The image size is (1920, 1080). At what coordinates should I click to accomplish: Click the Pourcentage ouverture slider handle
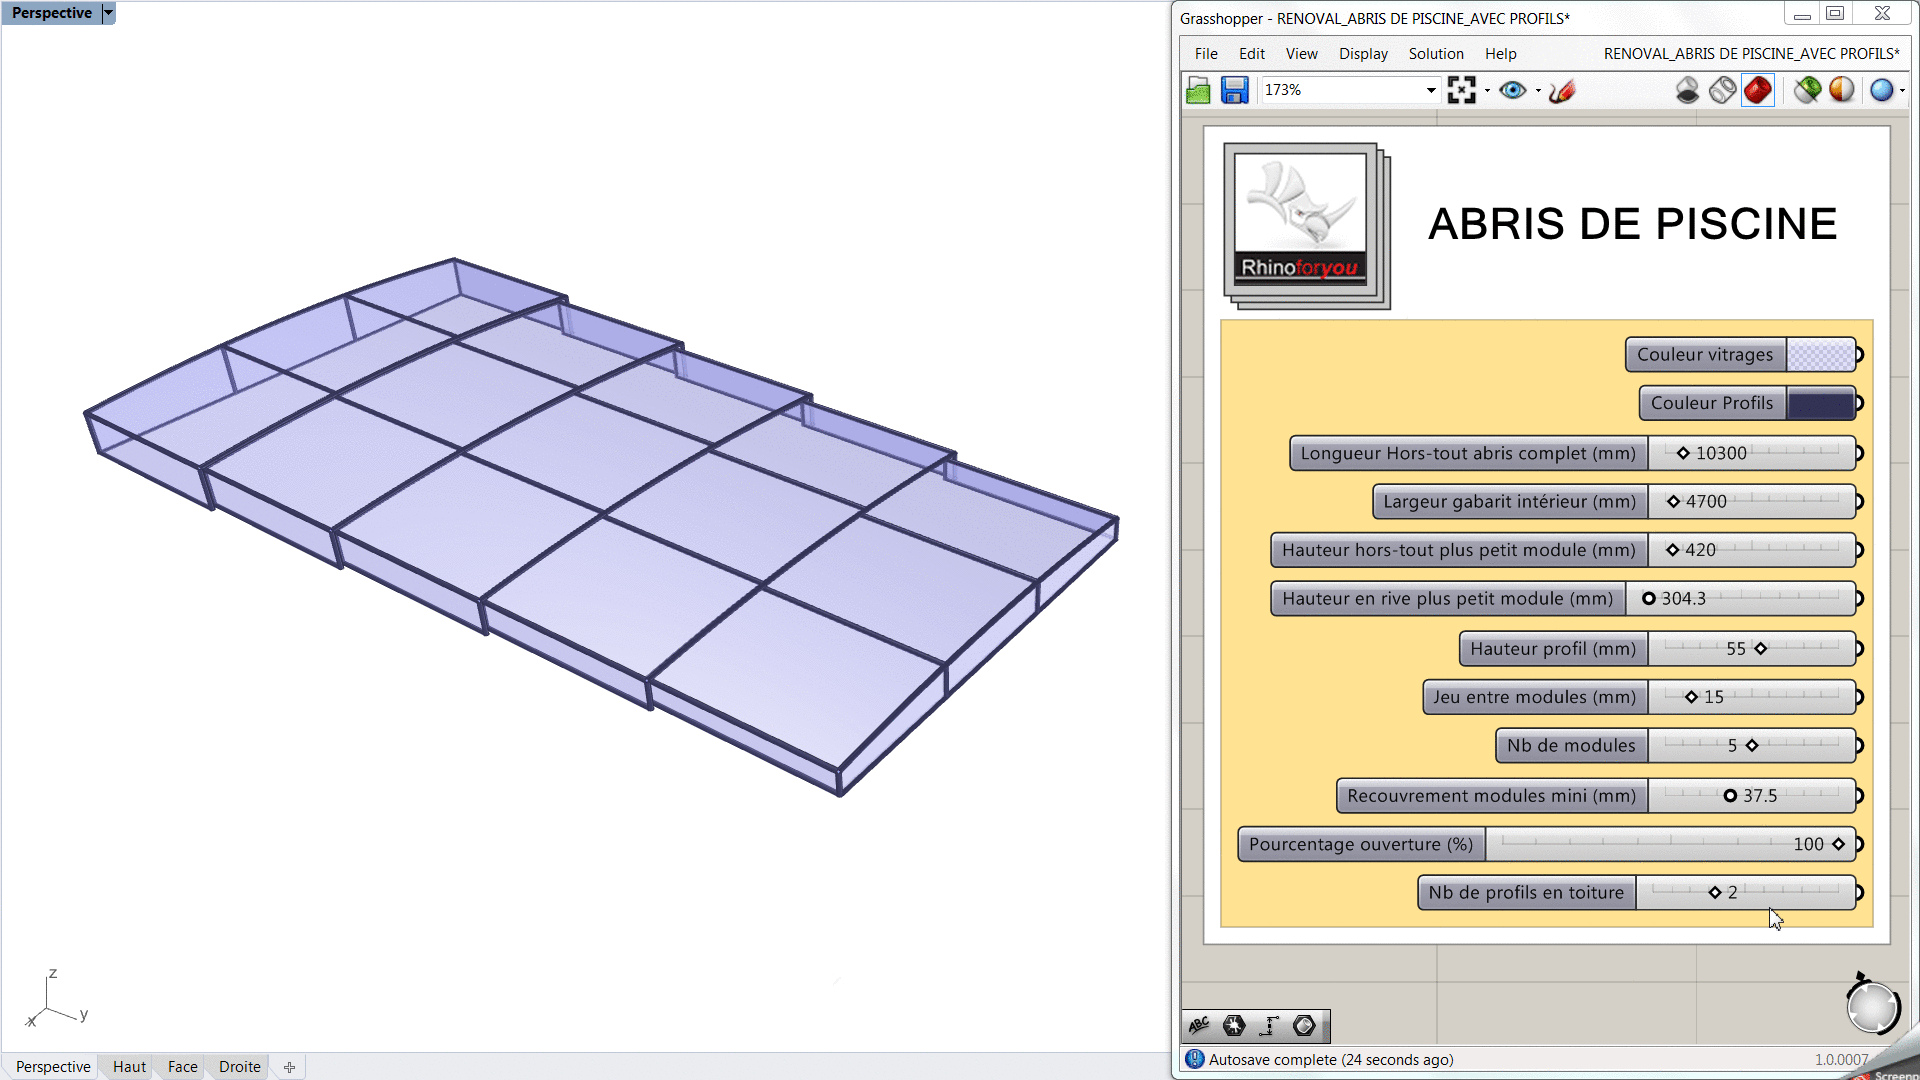[x=1838, y=845]
